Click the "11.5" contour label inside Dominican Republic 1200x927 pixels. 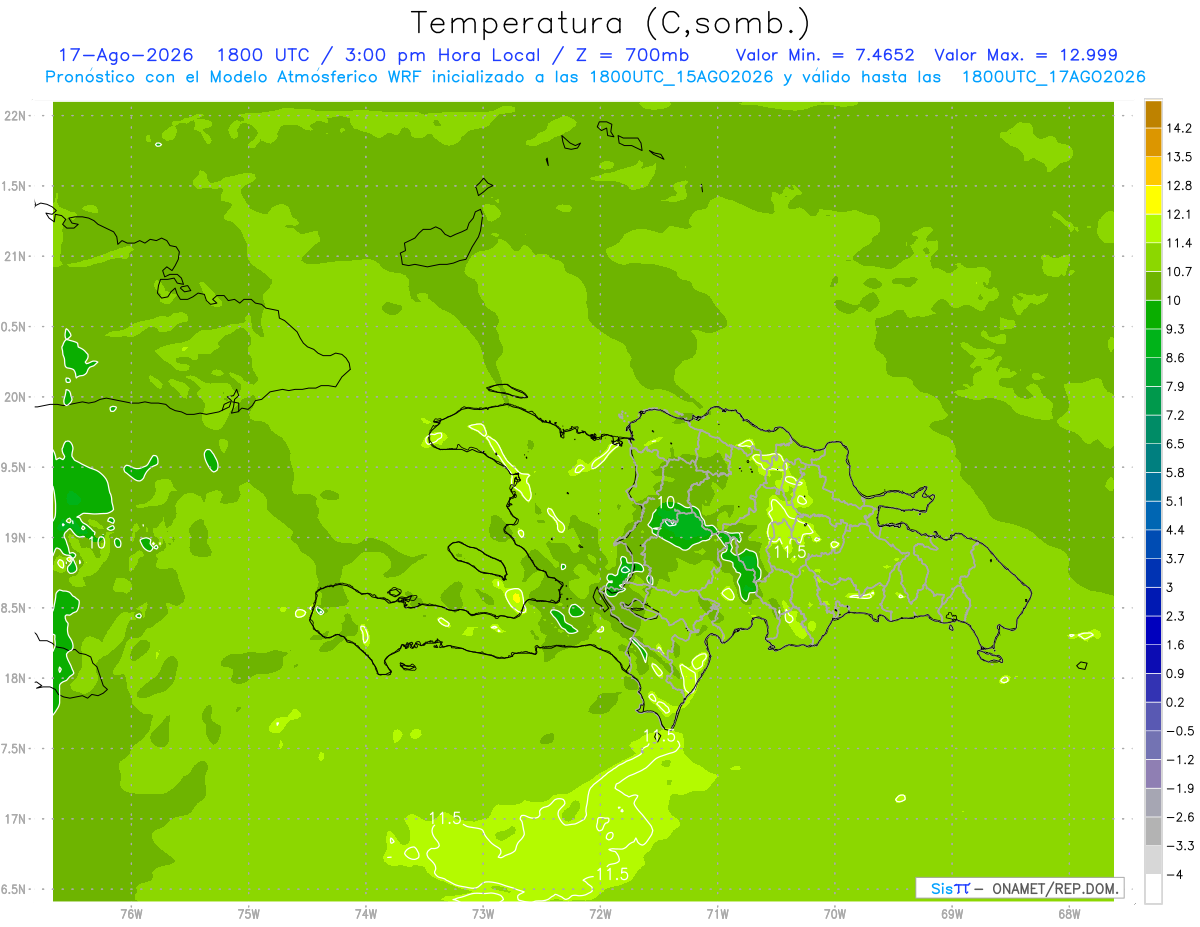790,552
